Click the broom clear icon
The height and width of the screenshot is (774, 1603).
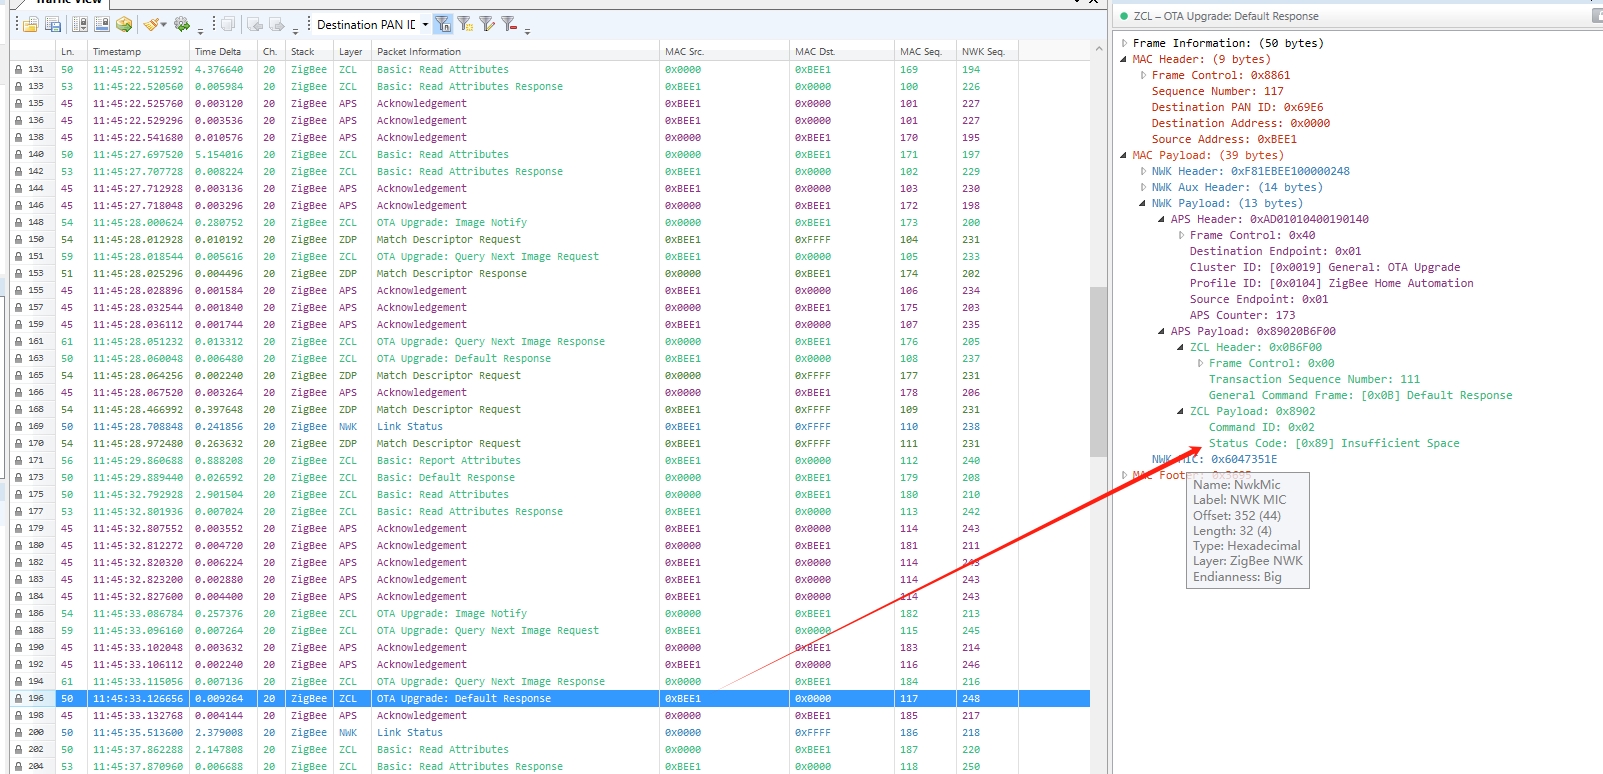click(x=151, y=24)
